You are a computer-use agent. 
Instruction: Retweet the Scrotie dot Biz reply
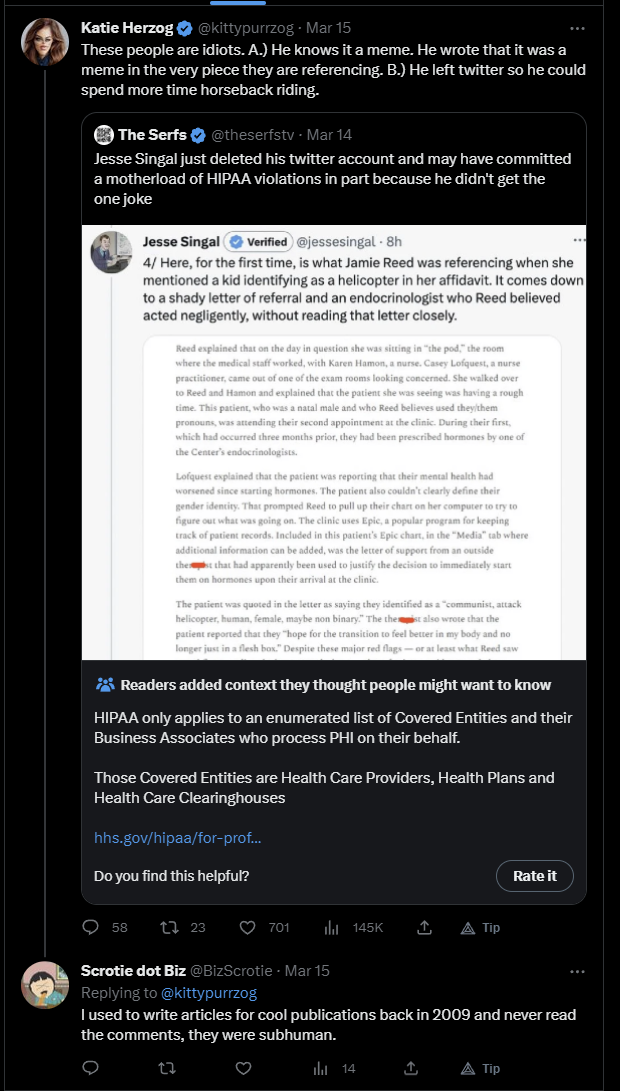point(168,1068)
